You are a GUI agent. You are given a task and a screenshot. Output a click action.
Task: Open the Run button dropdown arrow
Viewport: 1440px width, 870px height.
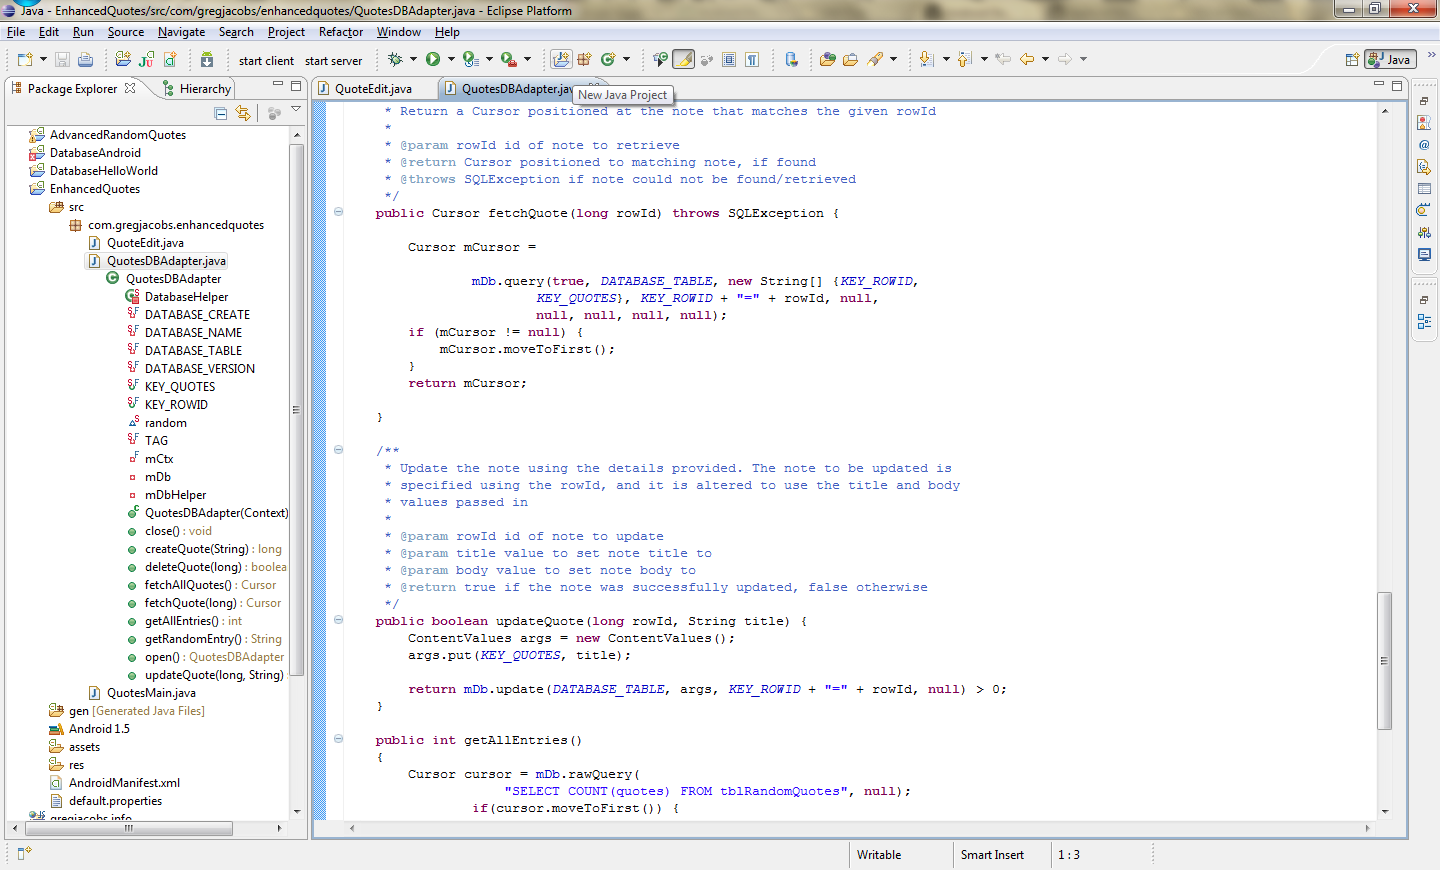[451, 60]
